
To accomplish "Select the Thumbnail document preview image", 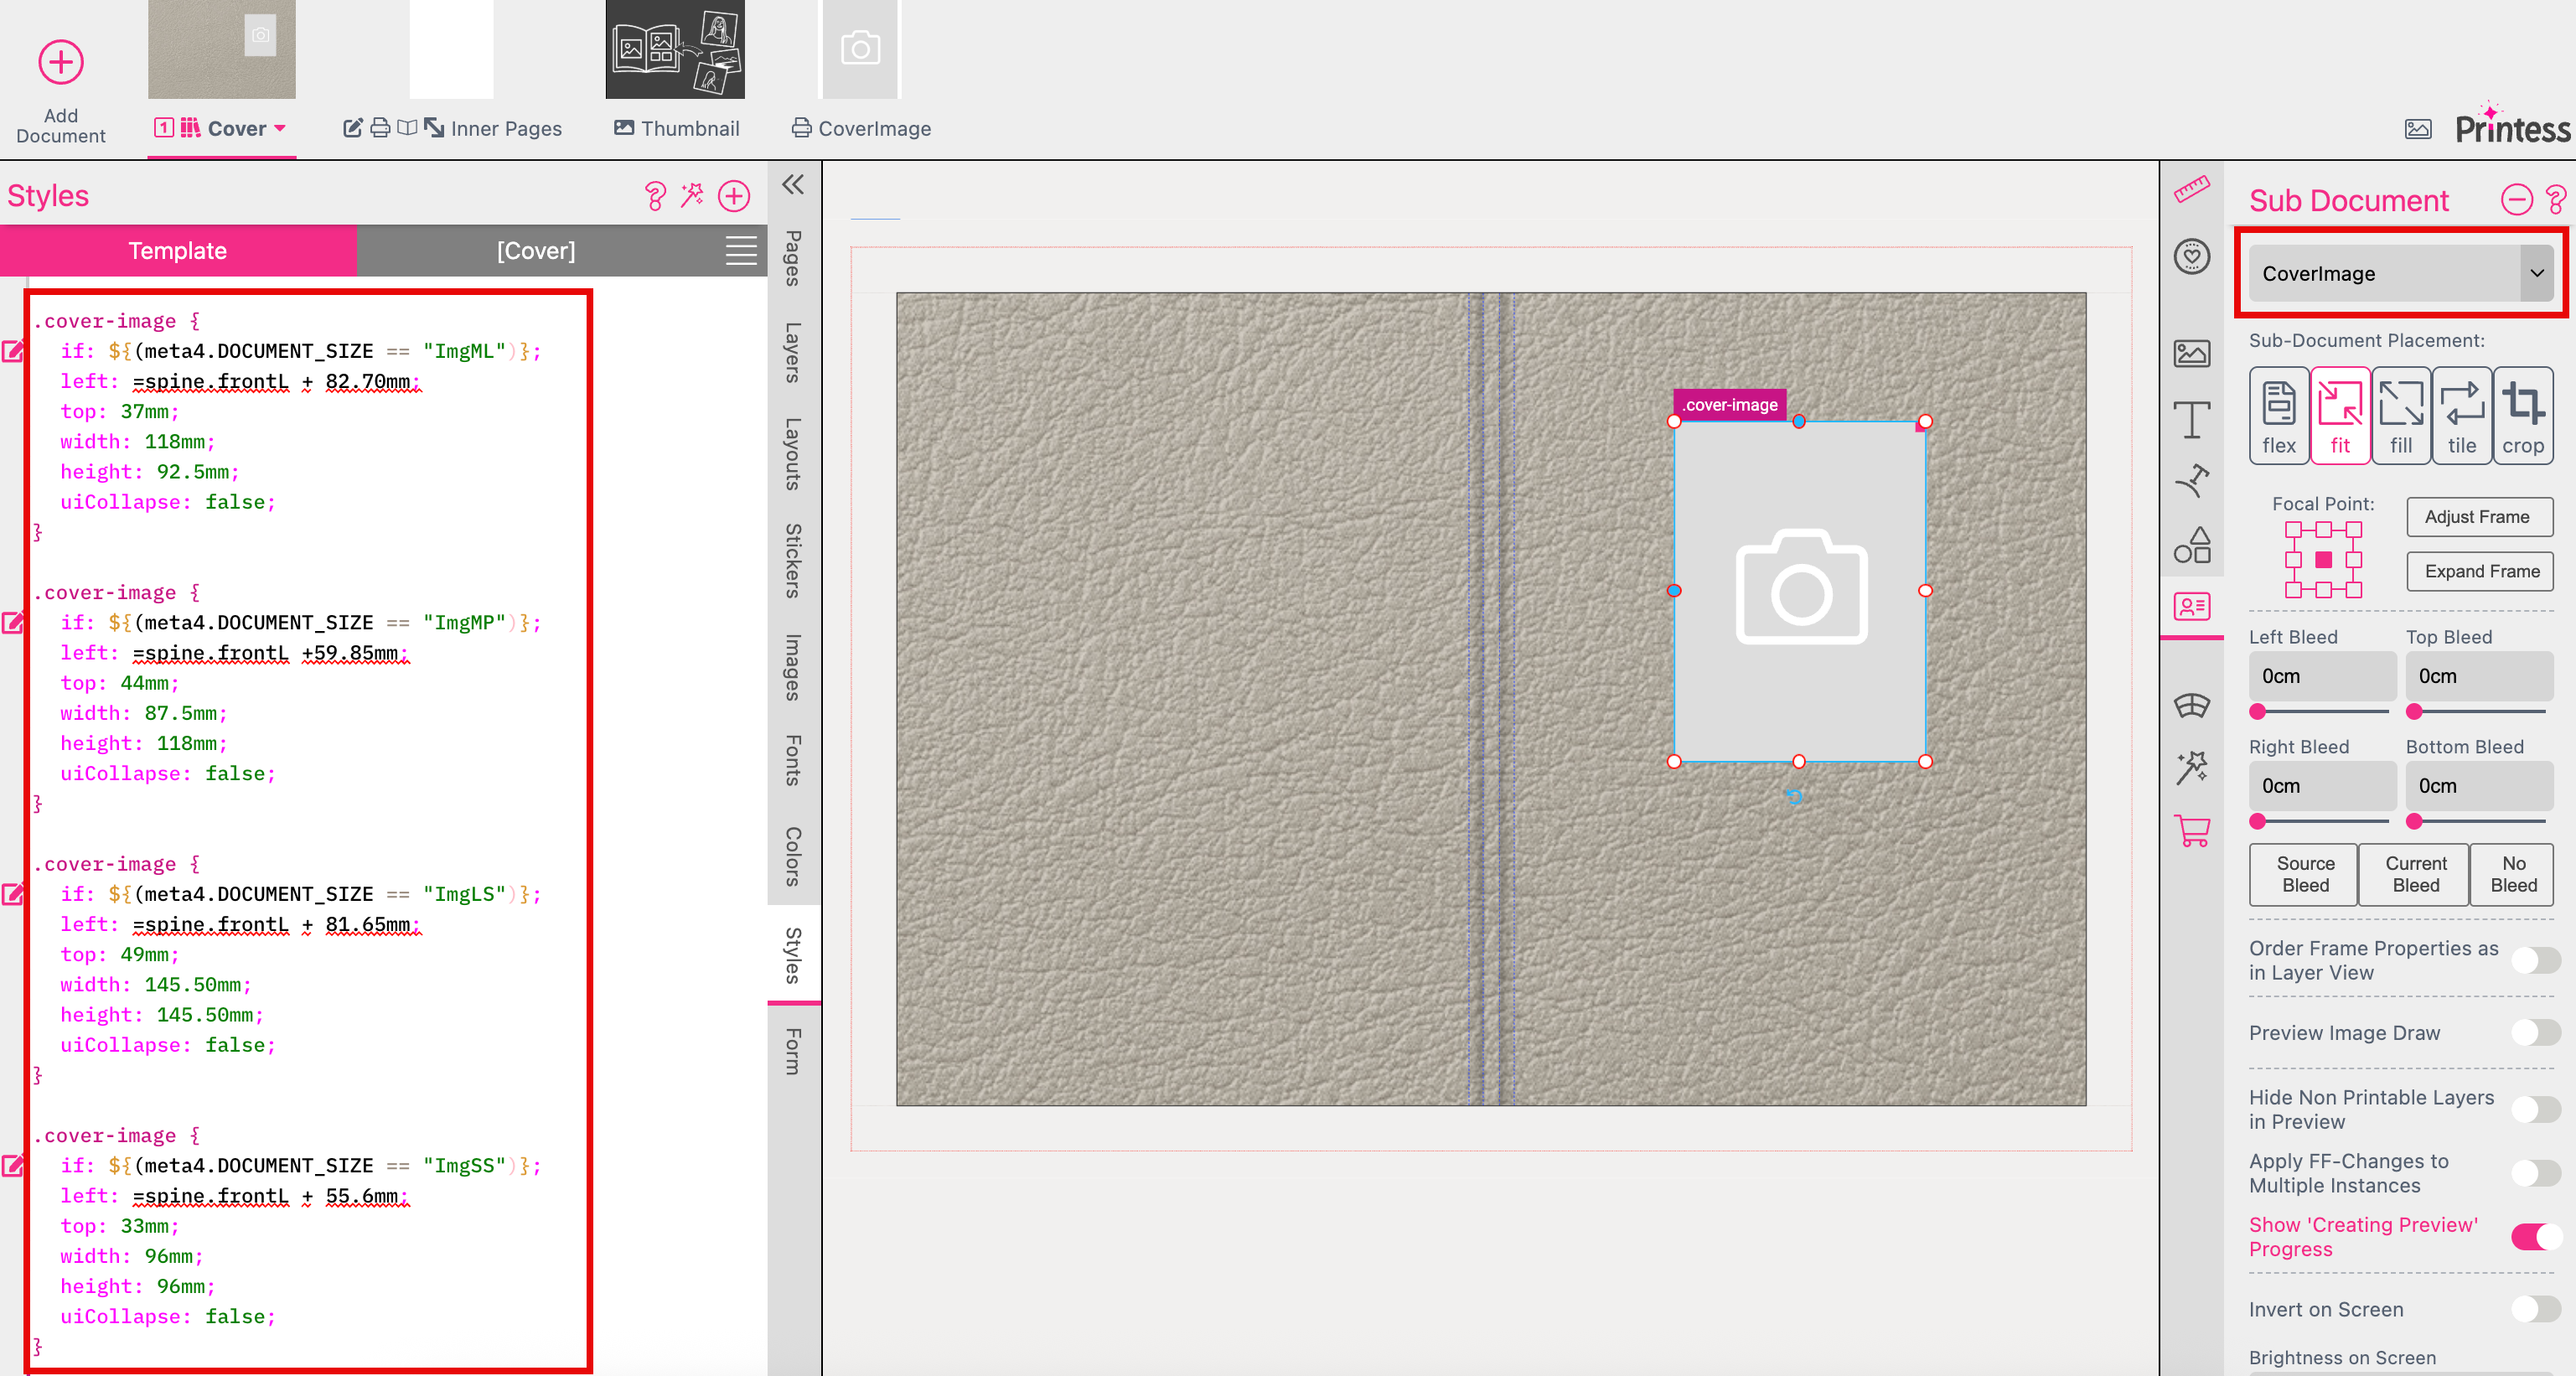I will 675,49.
